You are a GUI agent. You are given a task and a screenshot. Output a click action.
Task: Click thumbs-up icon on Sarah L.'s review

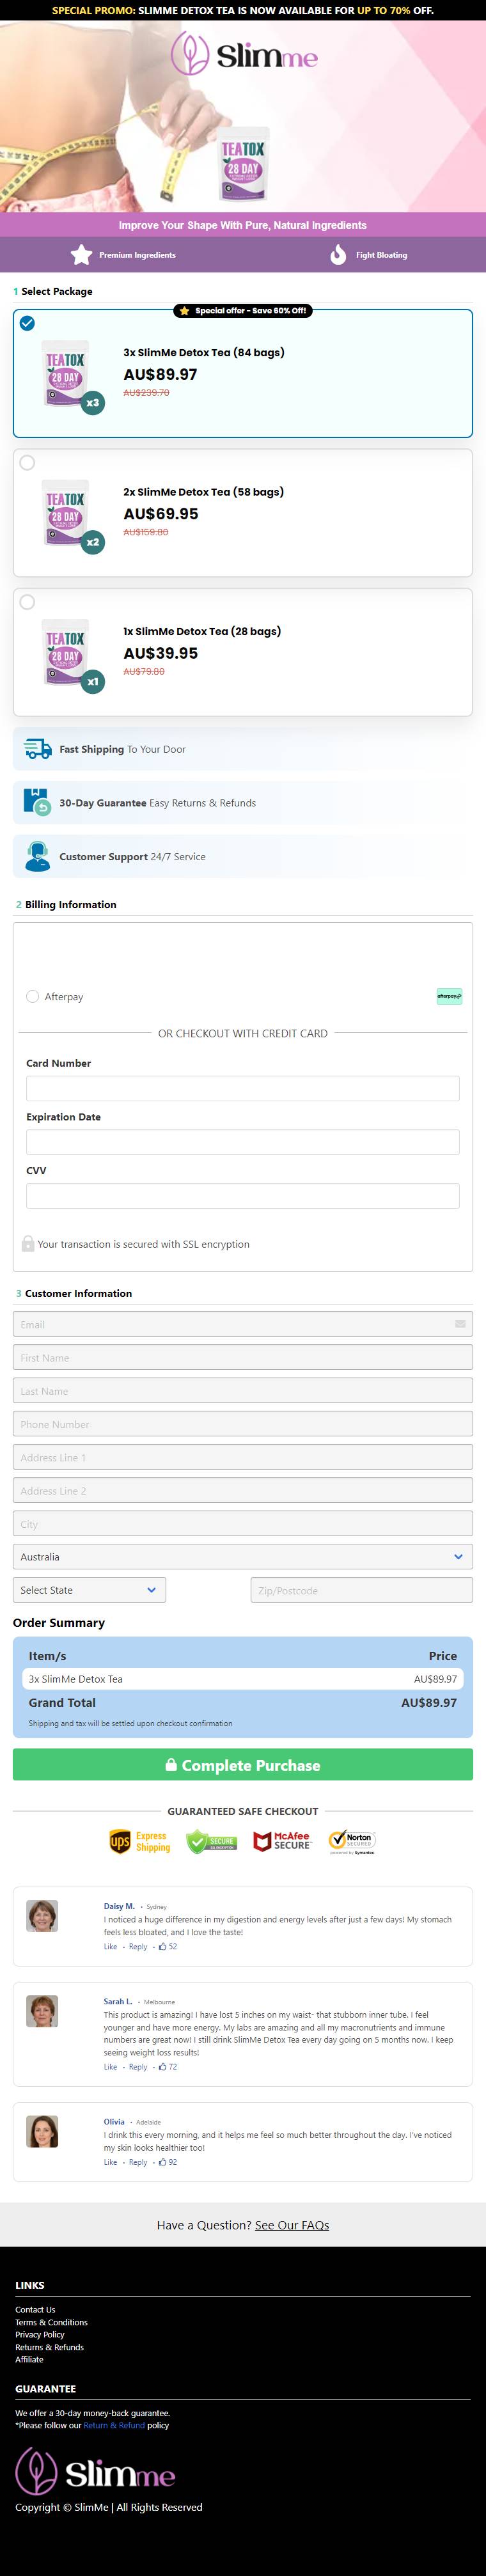162,2067
